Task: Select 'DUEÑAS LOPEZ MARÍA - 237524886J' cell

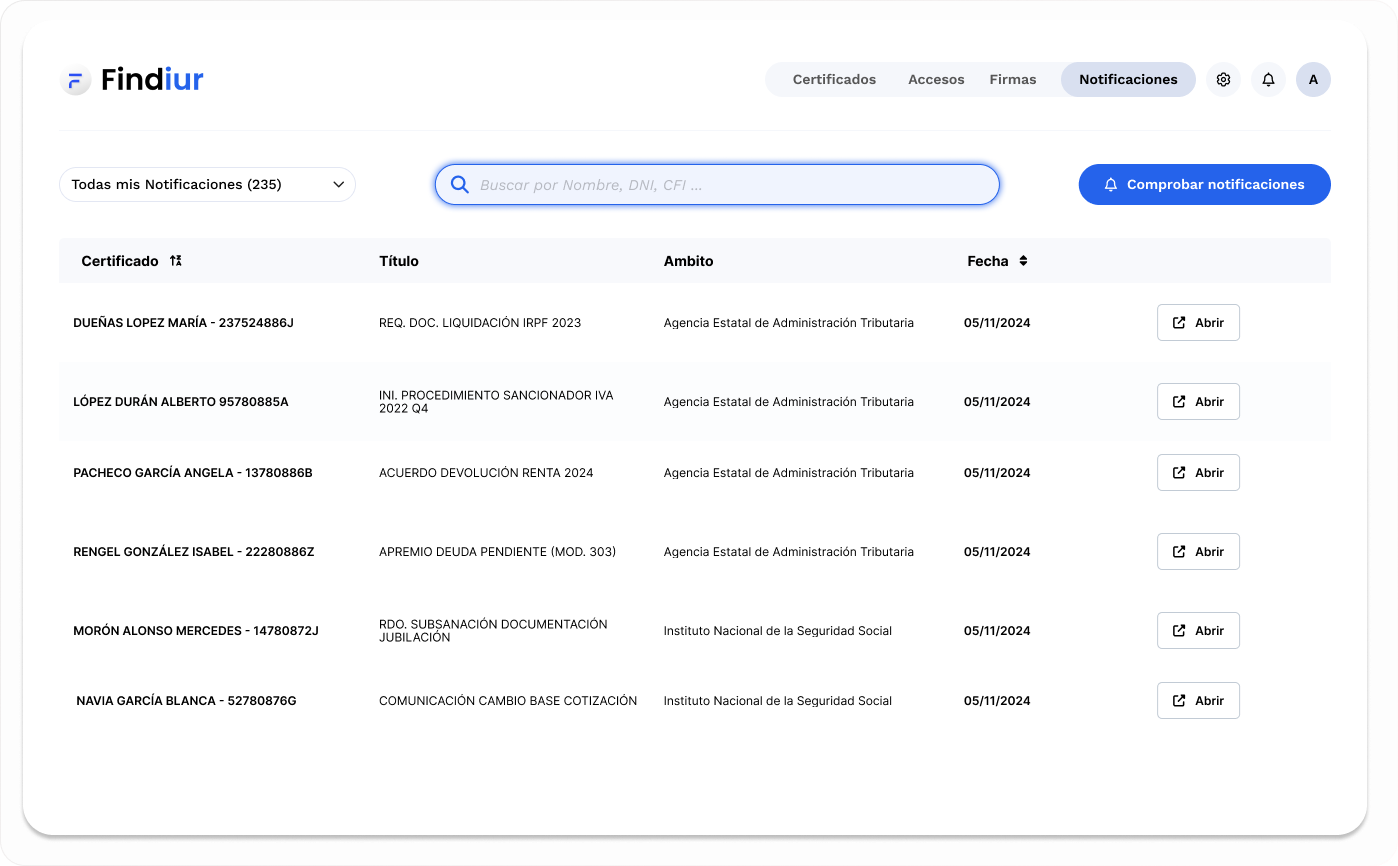Action: point(183,323)
